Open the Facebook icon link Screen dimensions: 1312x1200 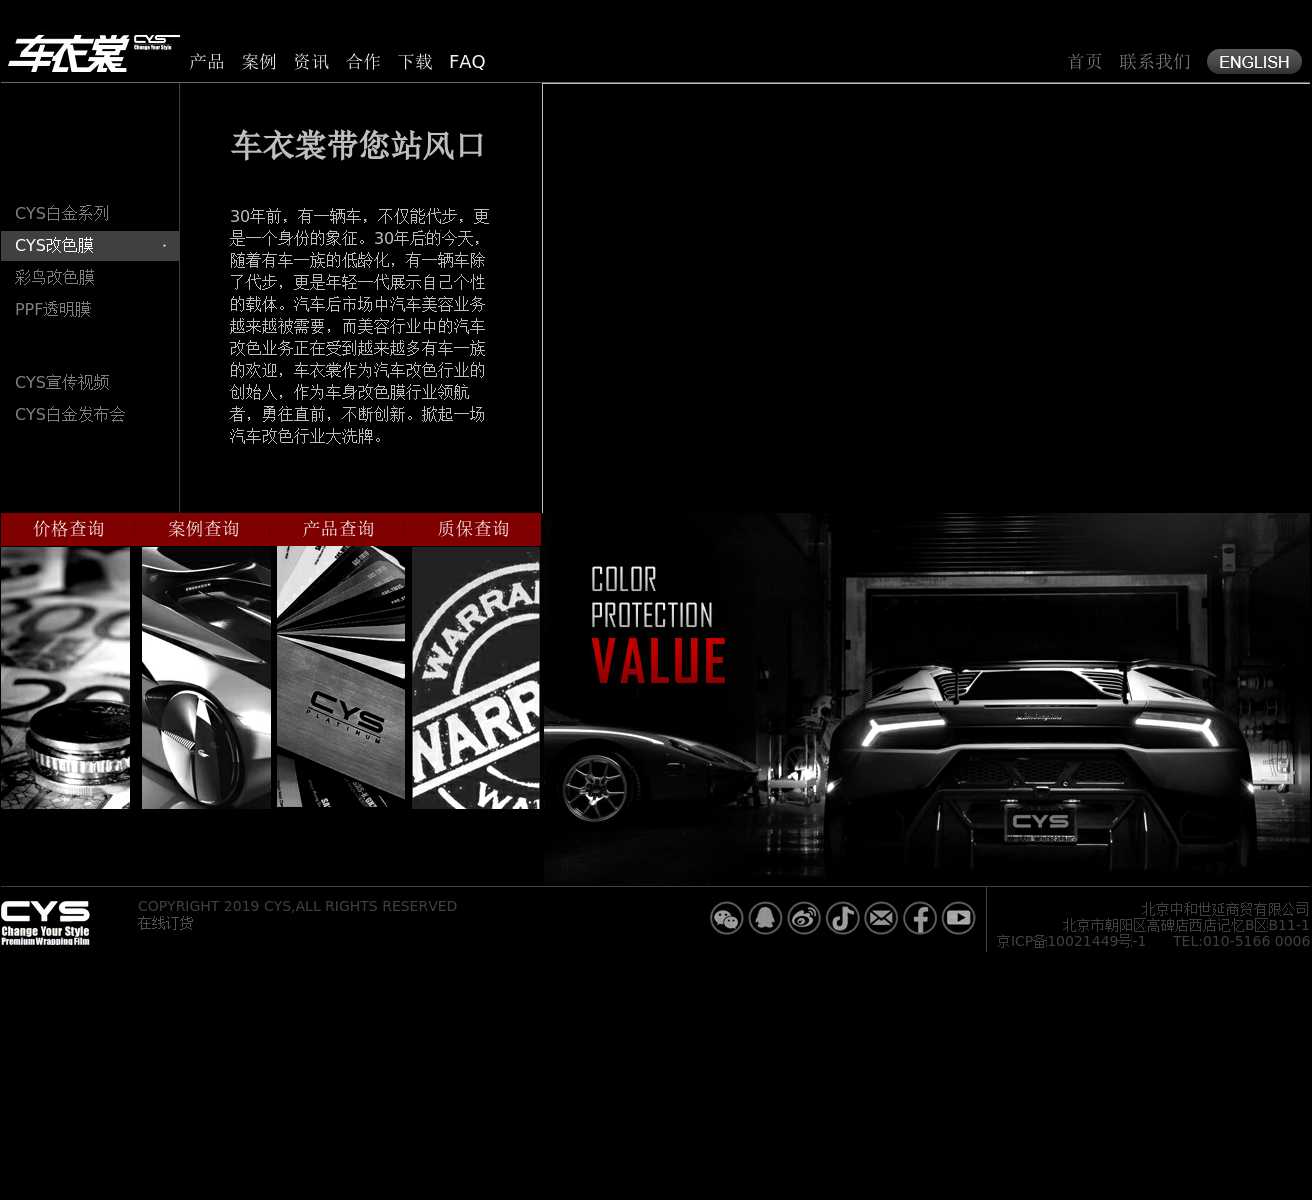tap(920, 918)
